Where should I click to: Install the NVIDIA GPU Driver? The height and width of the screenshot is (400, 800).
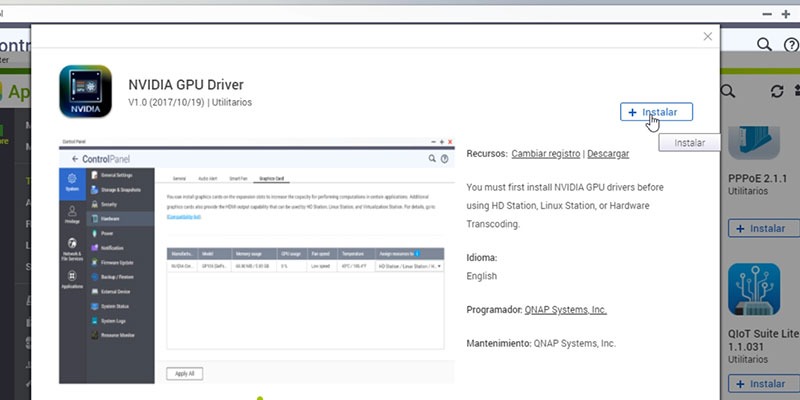click(x=656, y=112)
